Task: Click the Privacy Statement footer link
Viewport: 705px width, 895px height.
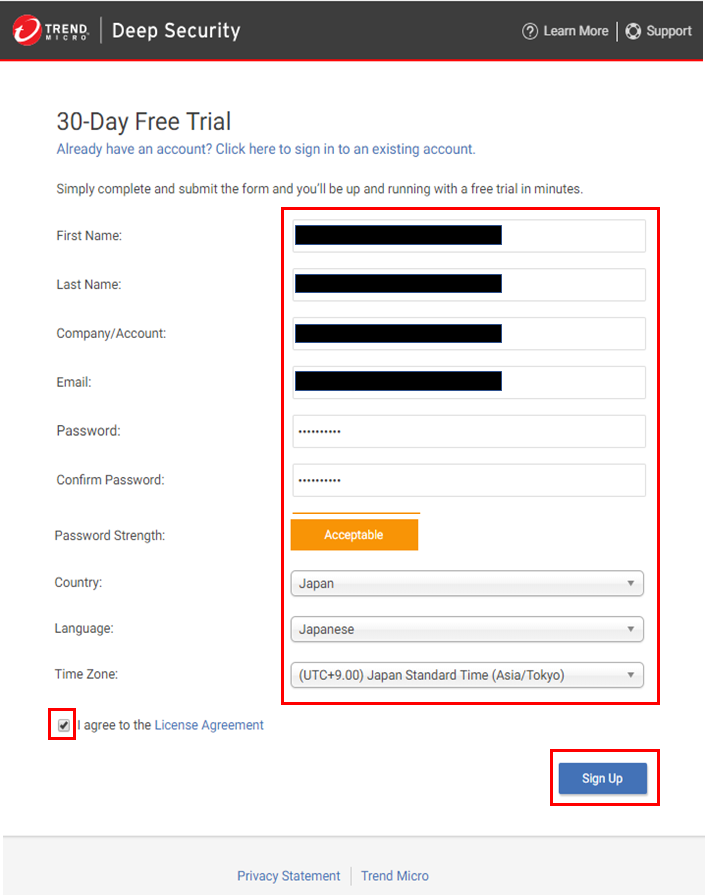Action: [288, 876]
